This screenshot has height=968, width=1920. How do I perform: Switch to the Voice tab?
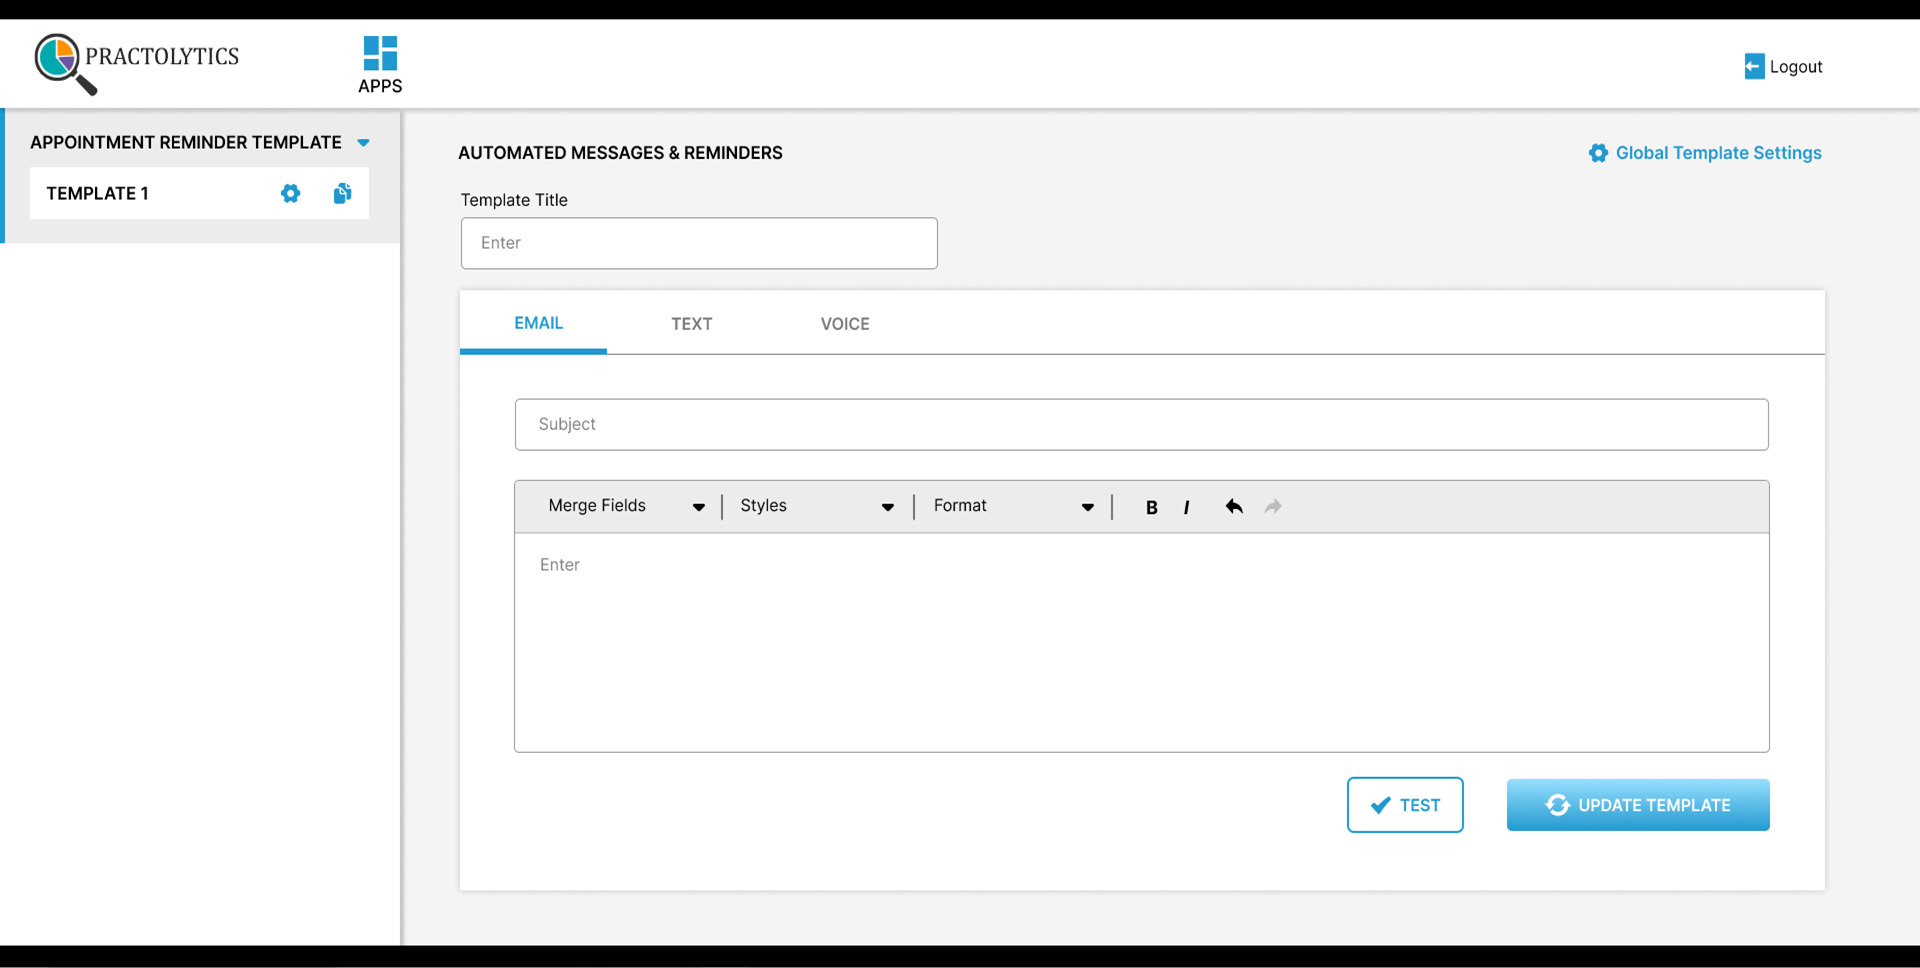[x=845, y=324]
